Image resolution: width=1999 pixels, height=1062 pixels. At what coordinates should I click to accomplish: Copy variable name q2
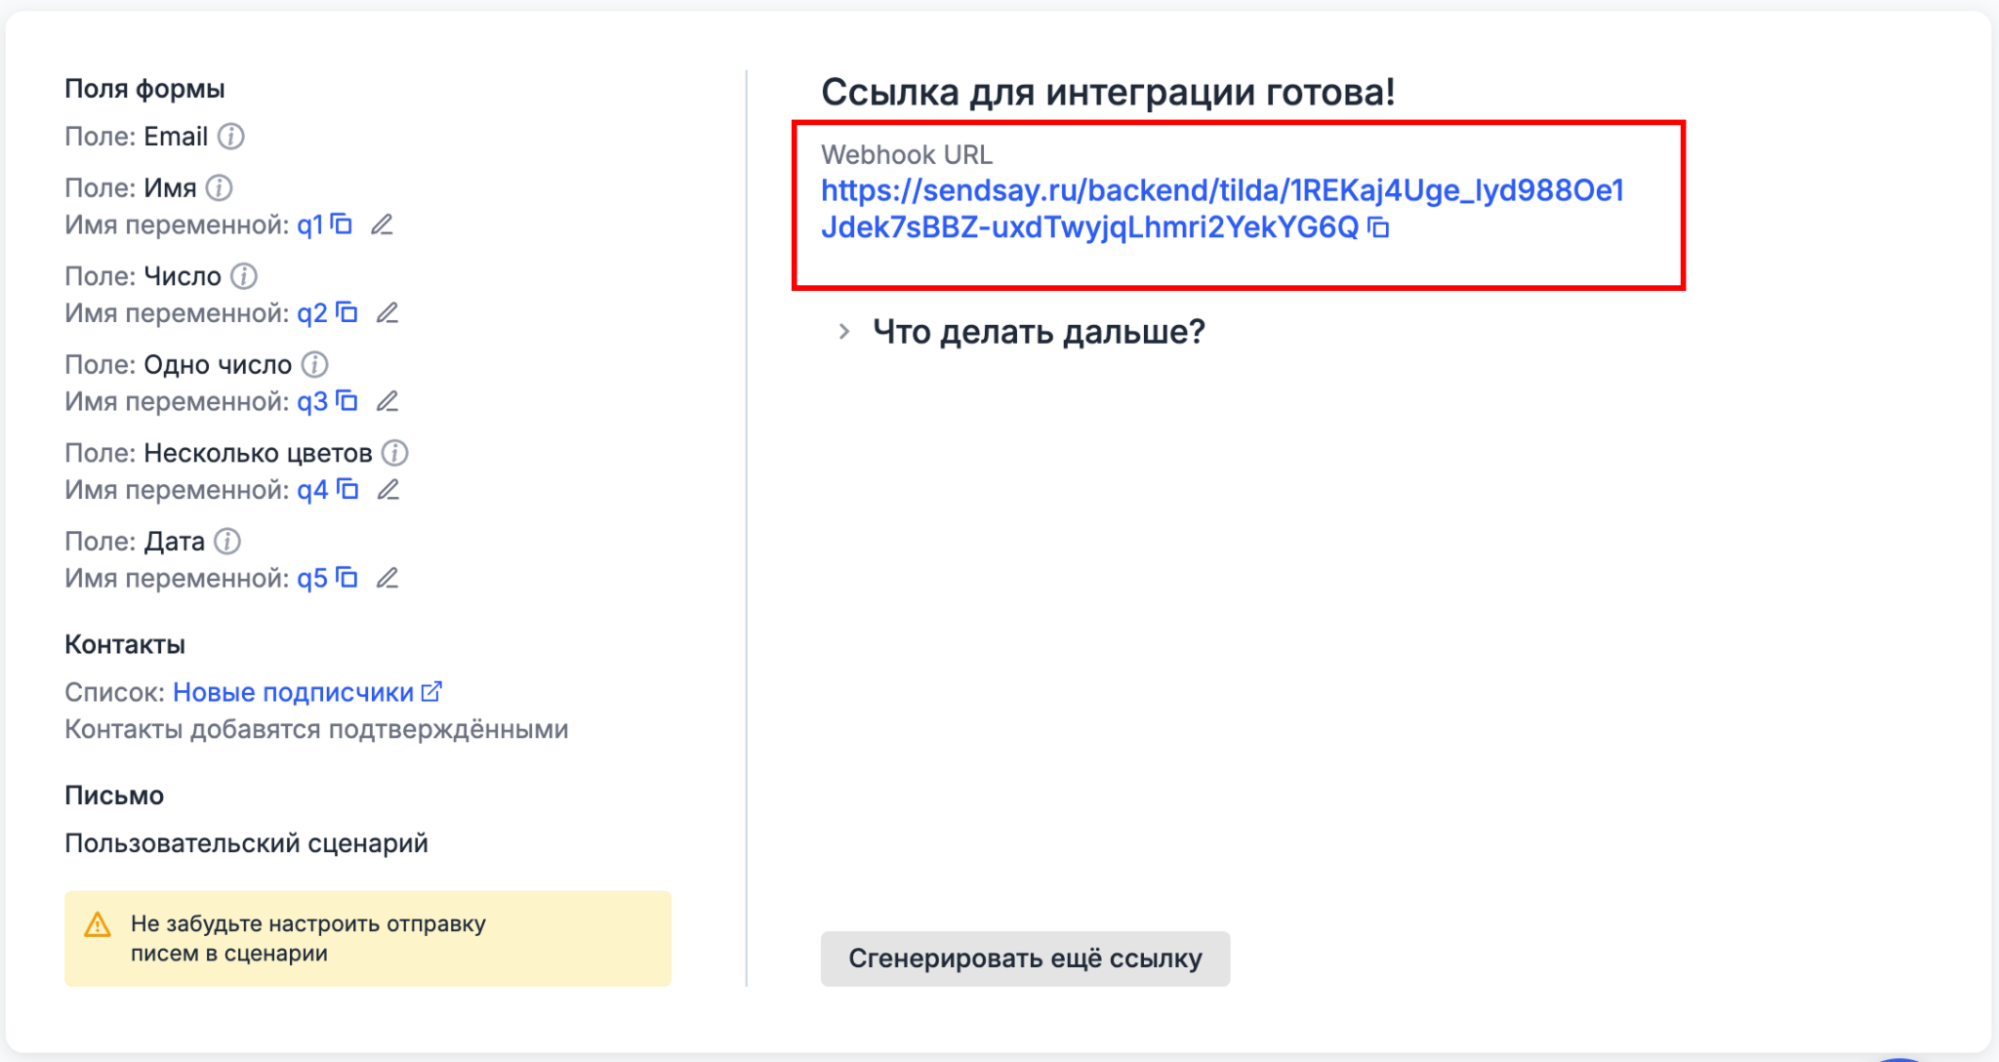point(347,312)
